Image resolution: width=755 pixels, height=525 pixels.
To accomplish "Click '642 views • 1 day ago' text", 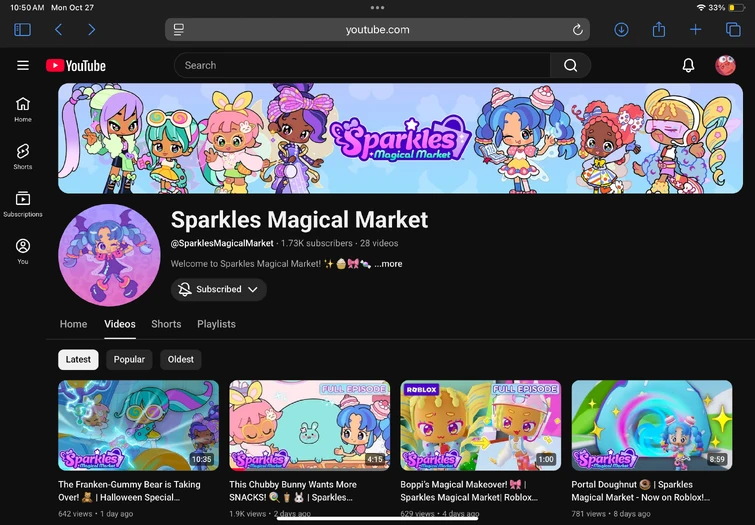I will [x=95, y=514].
